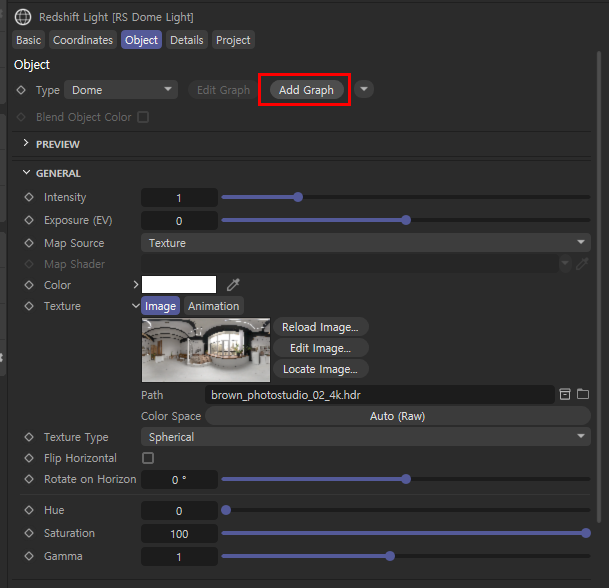Click the Intensity keyframe diamond icon
609x588 pixels.
tap(29, 198)
